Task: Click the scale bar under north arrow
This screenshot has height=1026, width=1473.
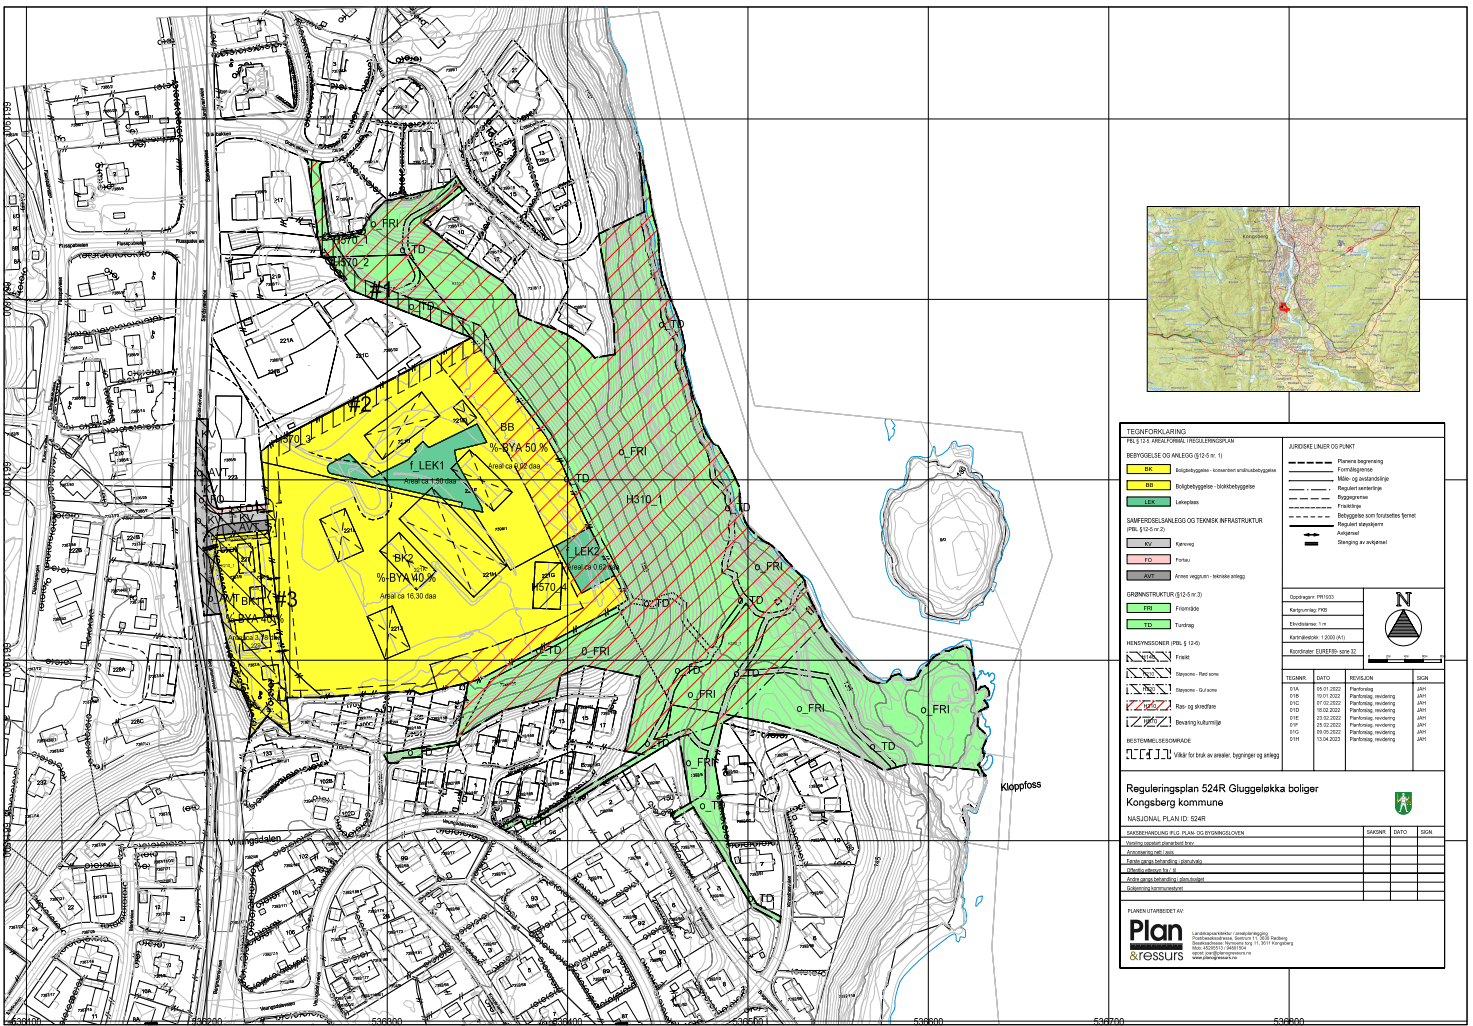Action: (1405, 659)
